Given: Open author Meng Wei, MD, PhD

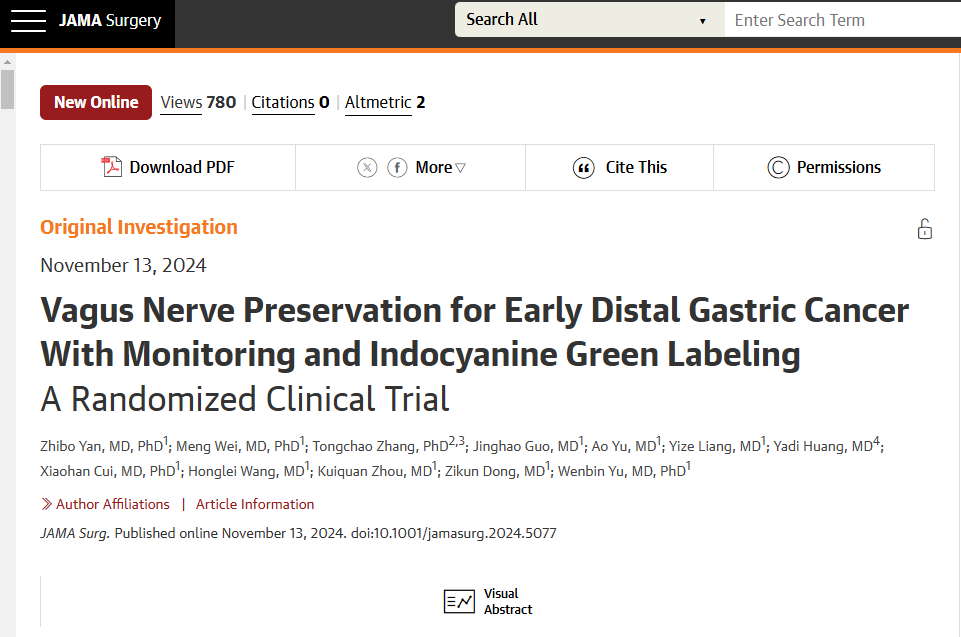Looking at the screenshot, I should coord(240,445).
